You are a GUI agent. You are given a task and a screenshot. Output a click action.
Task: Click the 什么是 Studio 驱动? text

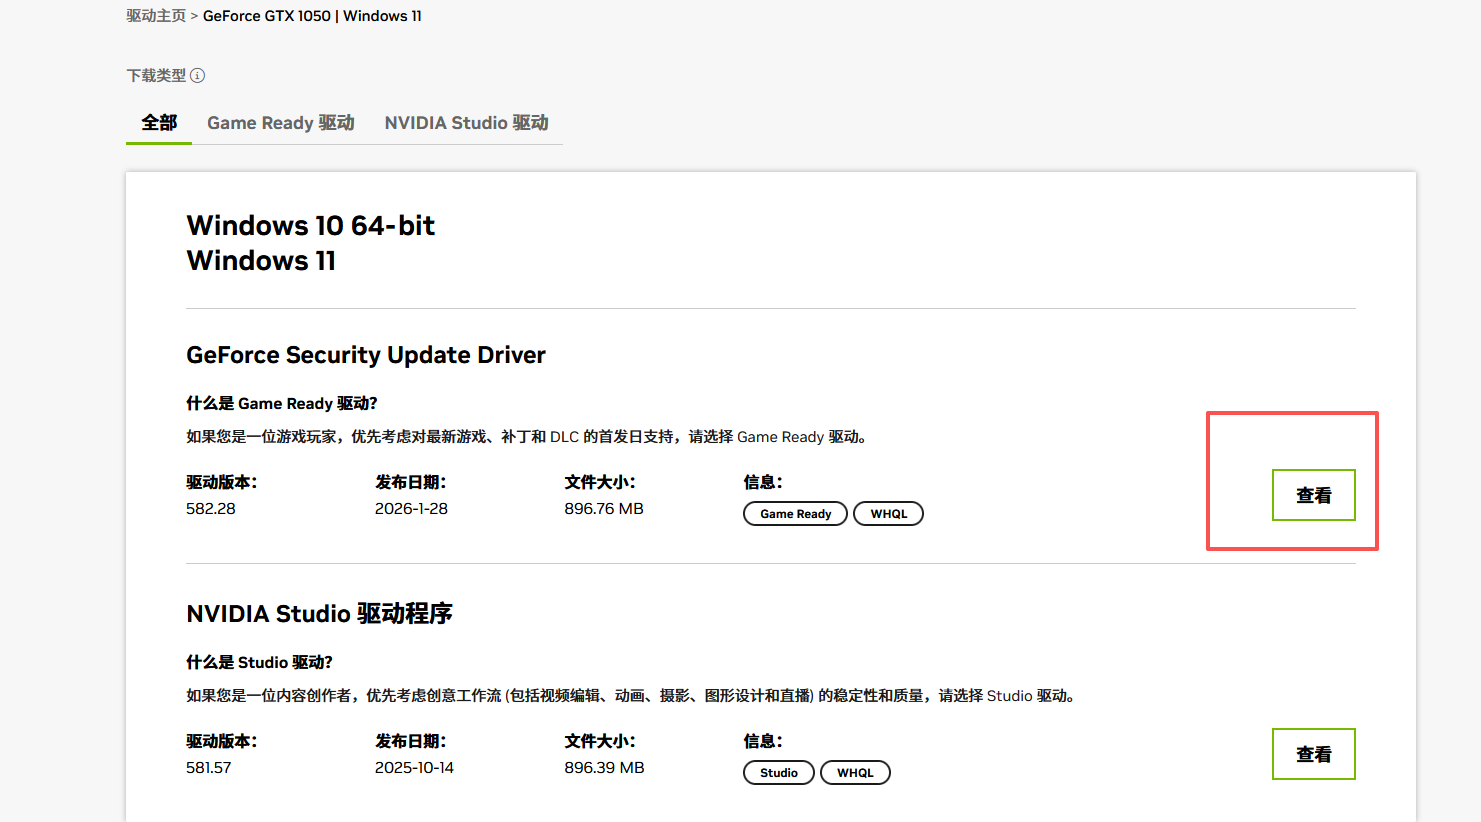[259, 663]
